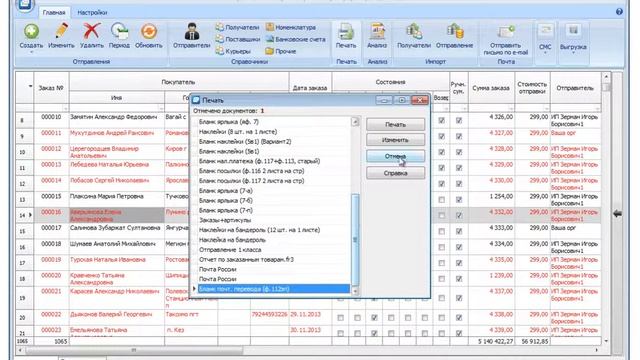Click scroll-down arrow in print dialog list
This screenshot has width=640, height=360.
tap(355, 291)
